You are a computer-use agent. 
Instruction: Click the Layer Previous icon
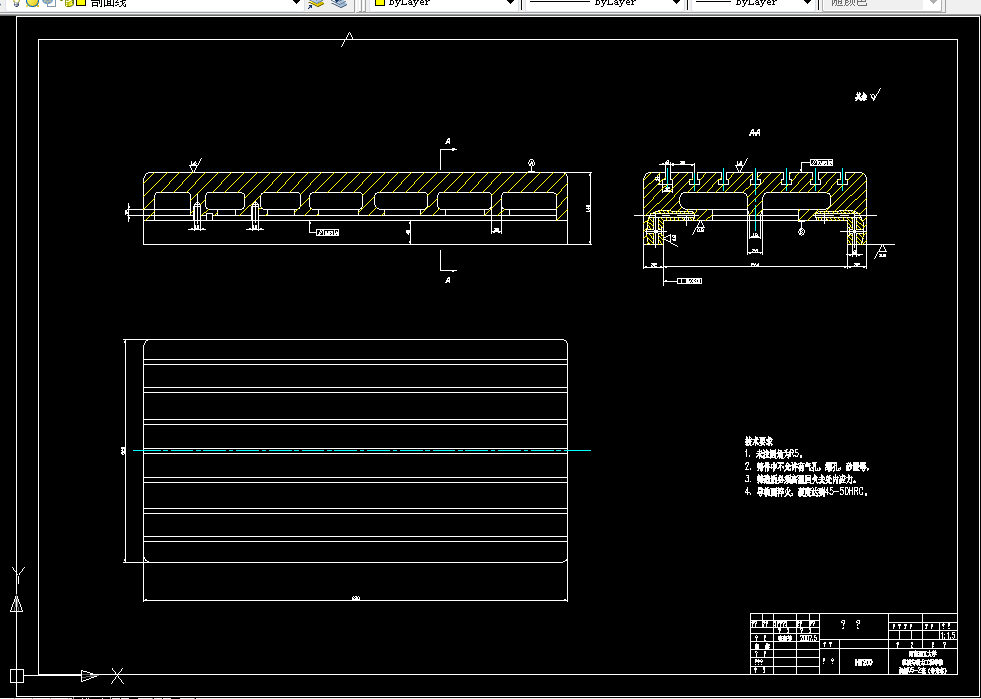[338, 3]
